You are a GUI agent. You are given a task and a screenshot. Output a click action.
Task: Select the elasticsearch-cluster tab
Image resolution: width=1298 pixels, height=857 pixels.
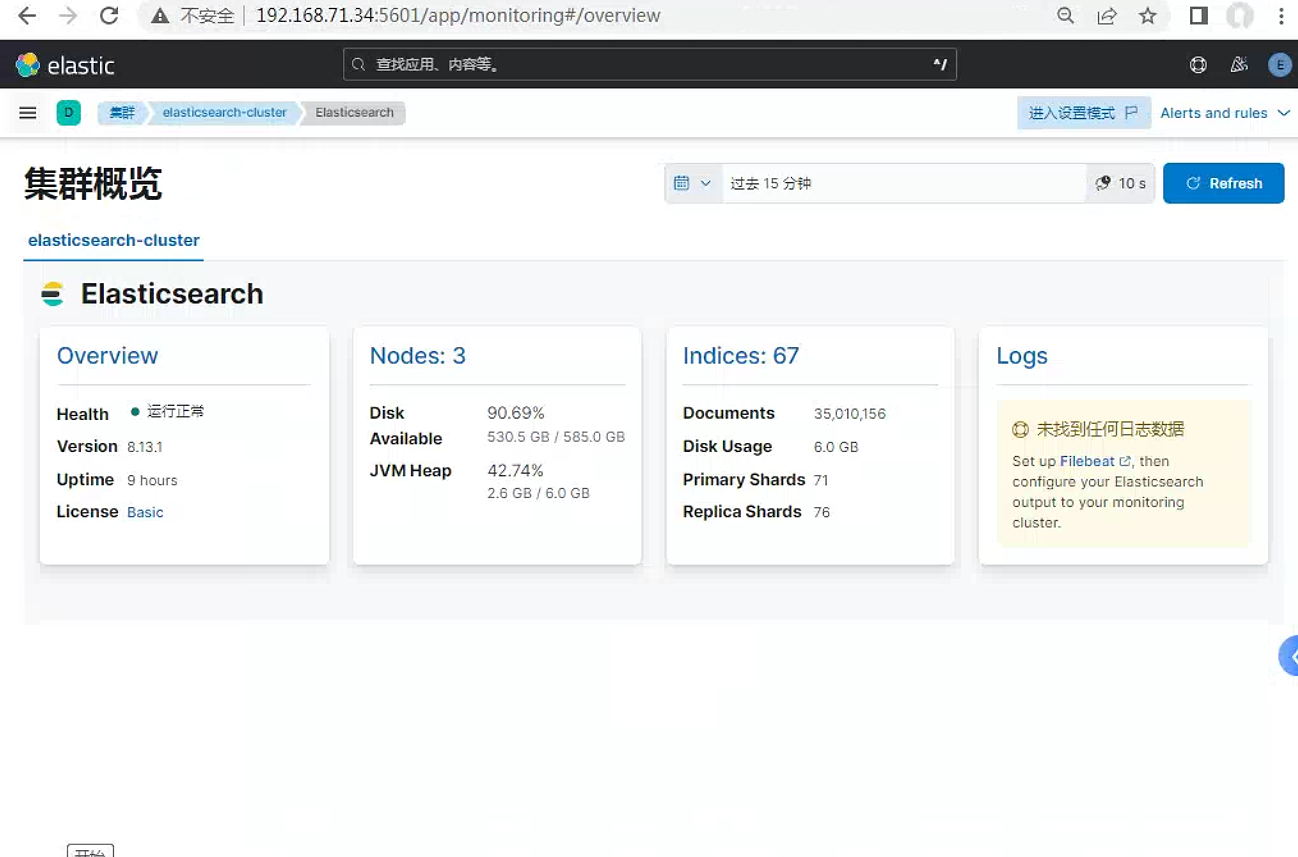114,240
